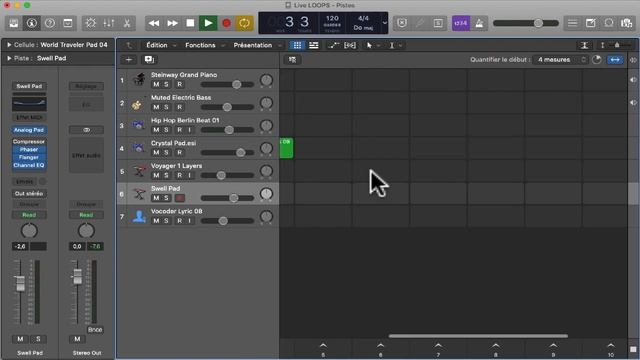Click the add track plus button
The image size is (640, 360).
129,60
